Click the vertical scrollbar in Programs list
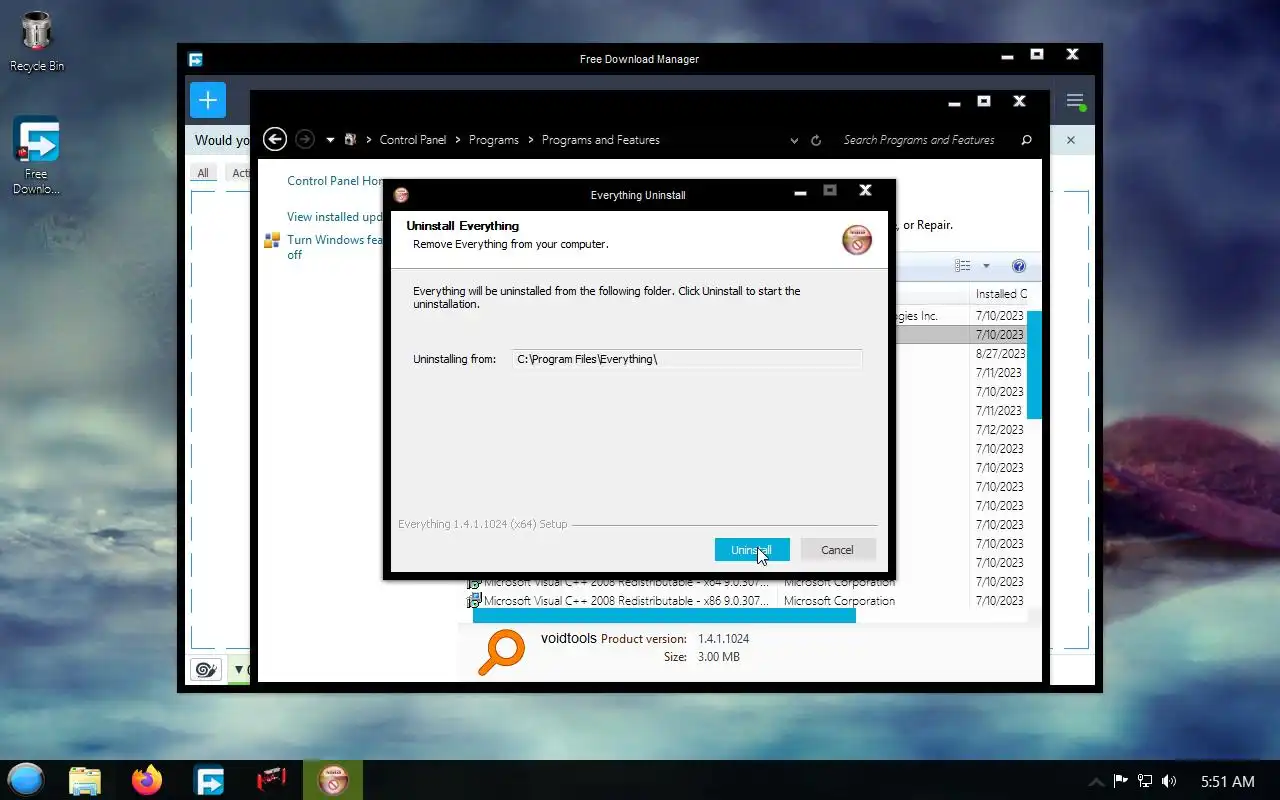The height and width of the screenshot is (800, 1280). click(1034, 364)
